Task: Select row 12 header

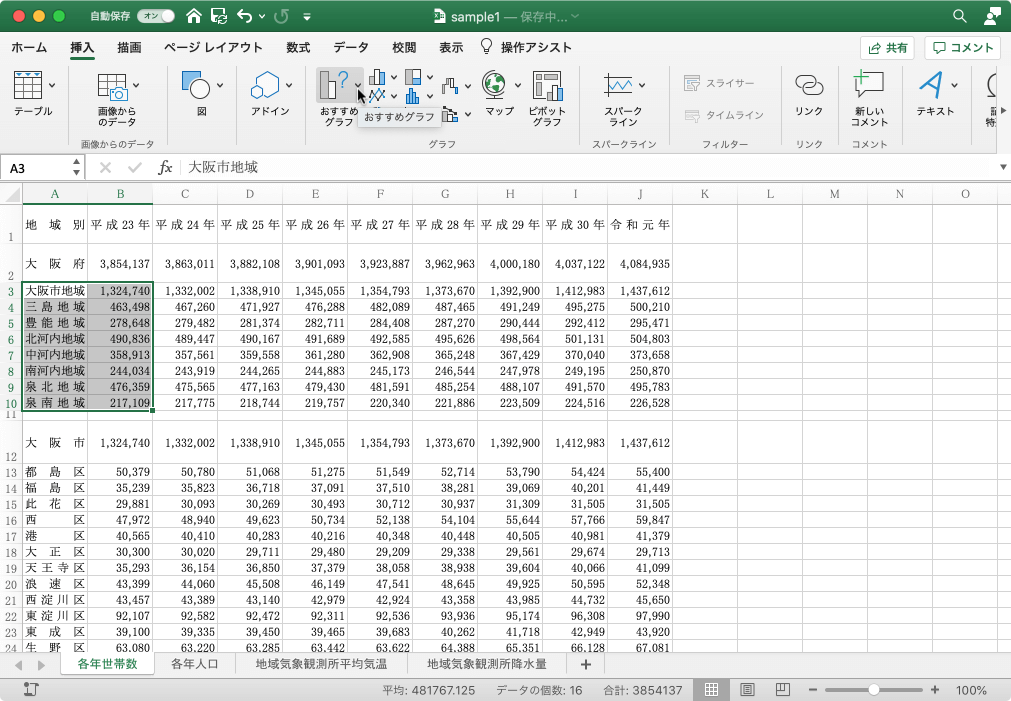Action: tap(11, 441)
